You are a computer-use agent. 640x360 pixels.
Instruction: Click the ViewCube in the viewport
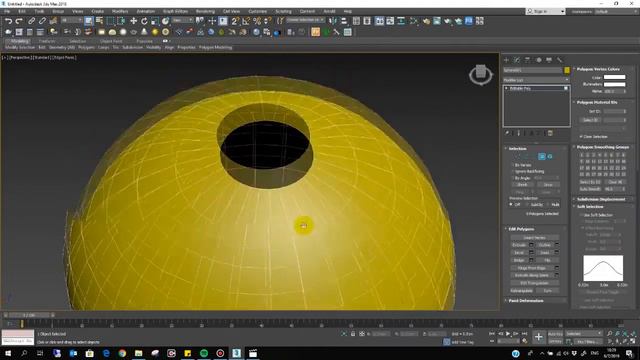tap(481, 74)
